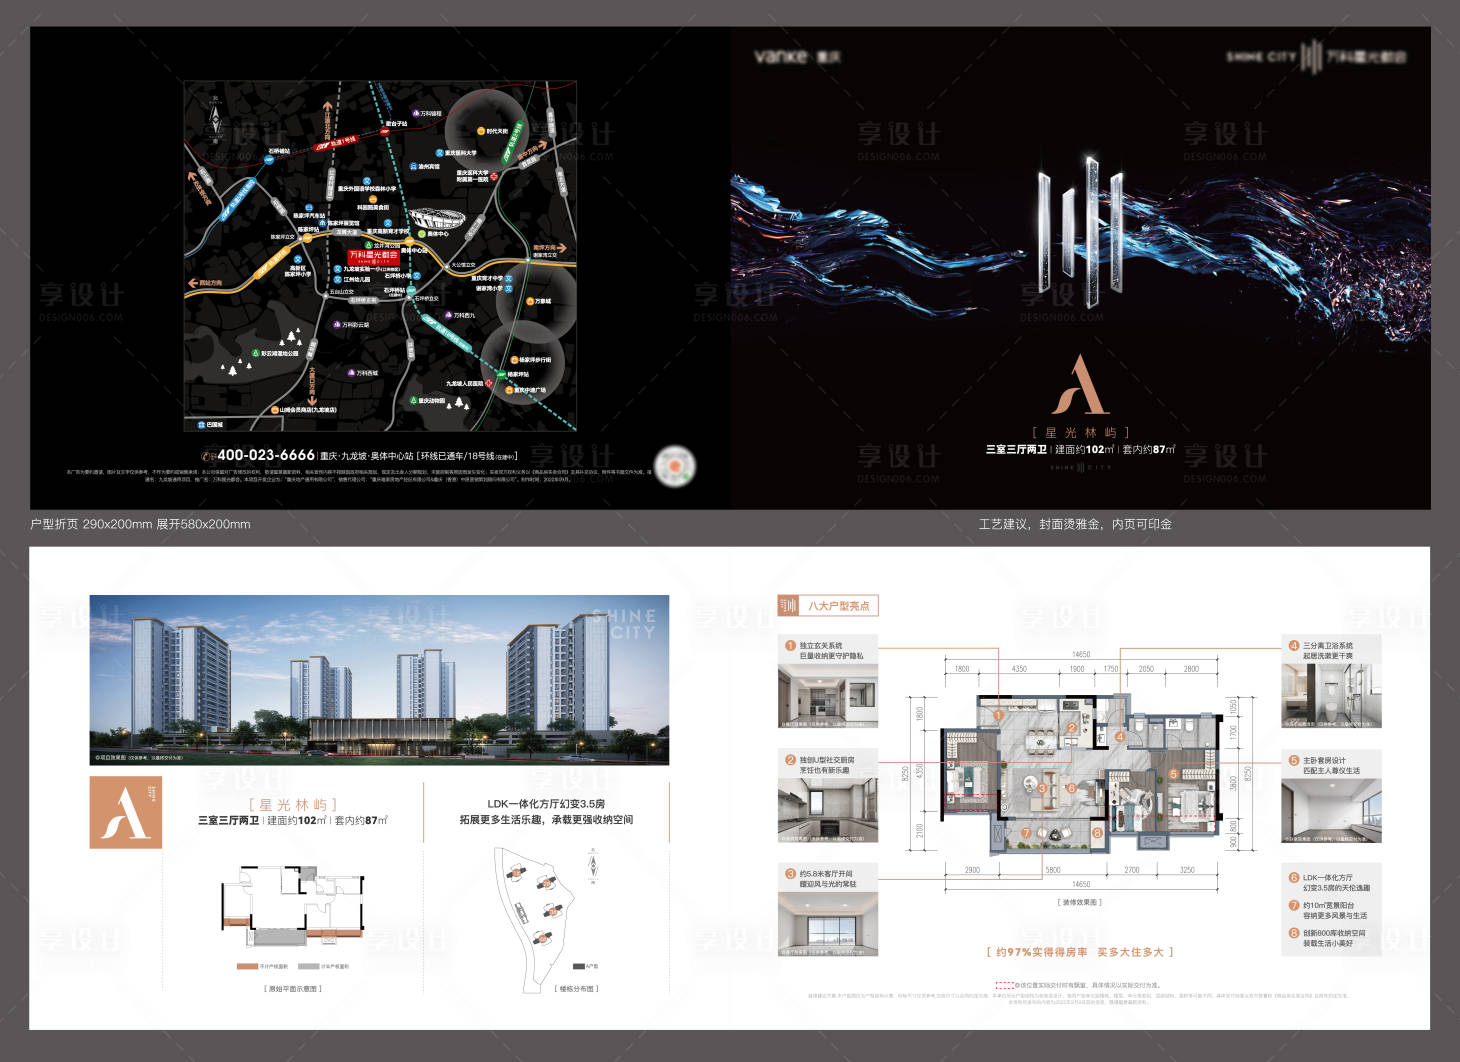
Task: Click the 万科西城 label on the map
Action: click(x=368, y=373)
